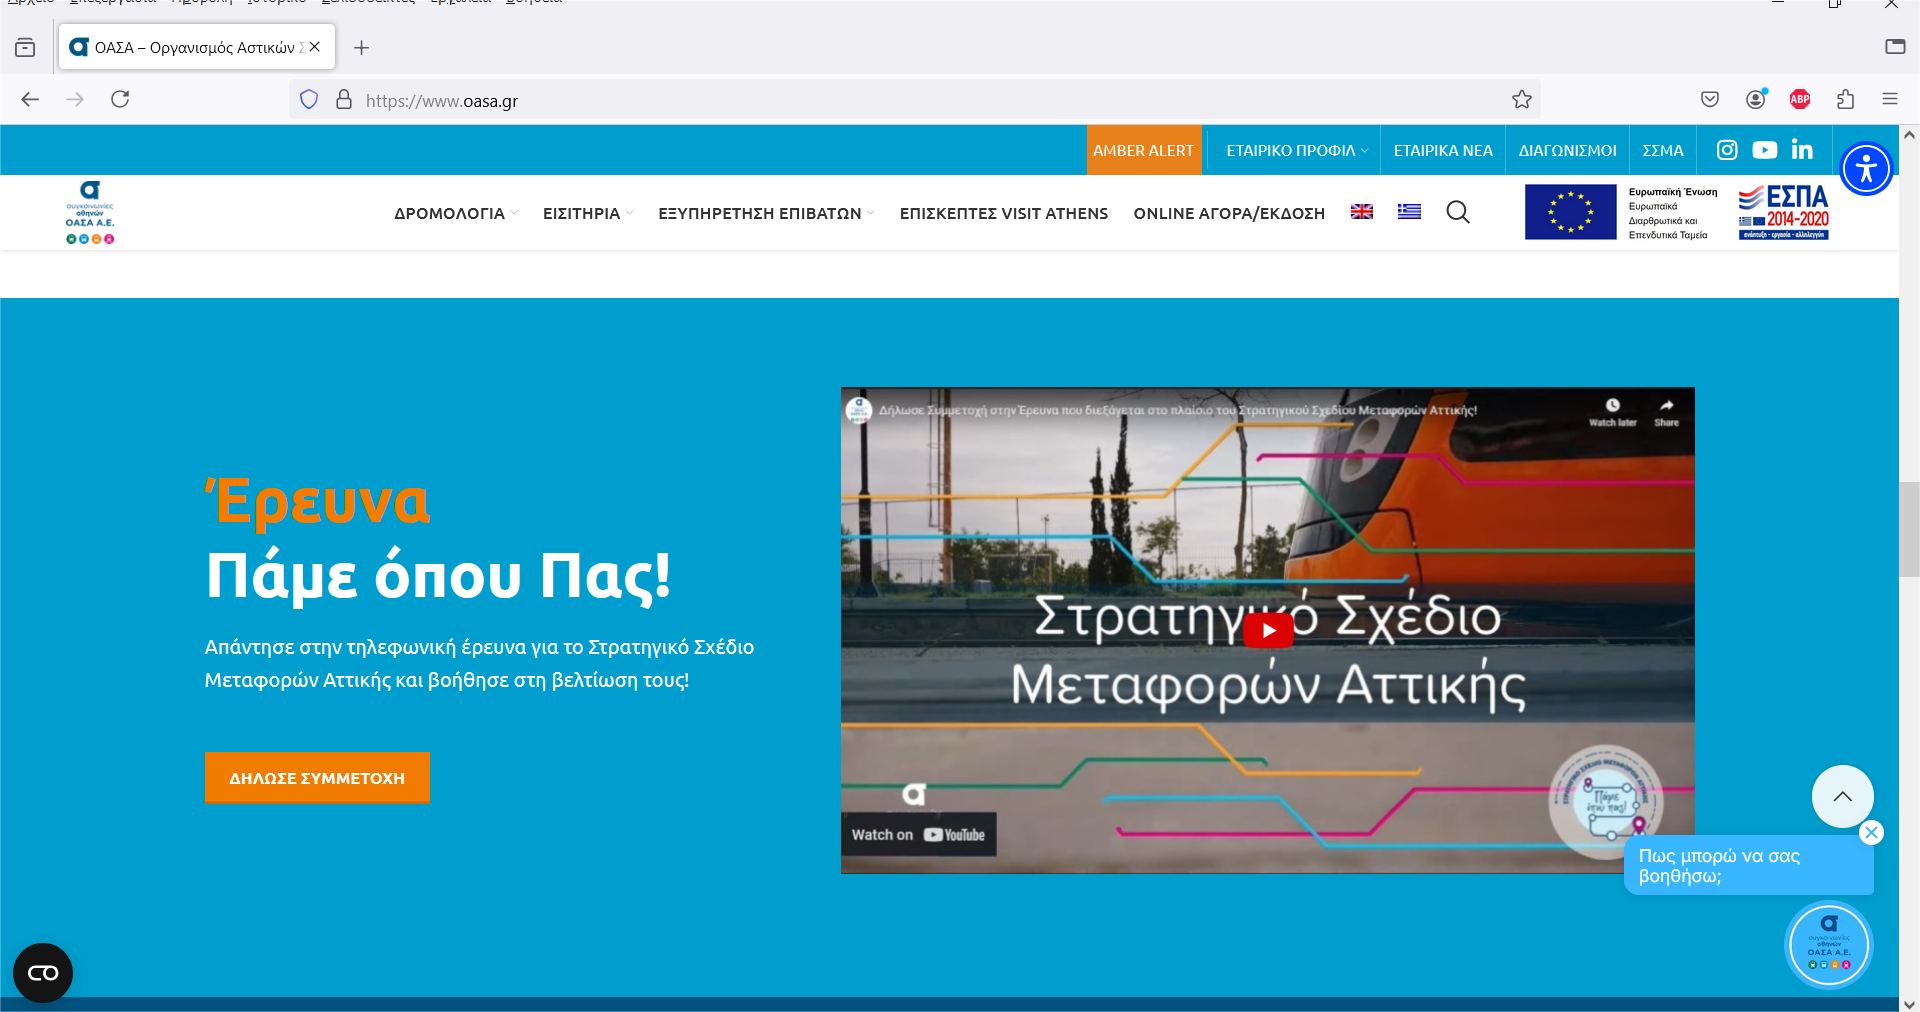The image size is (1920, 1012).
Task: Close the chatbot help bubble
Action: [1871, 833]
